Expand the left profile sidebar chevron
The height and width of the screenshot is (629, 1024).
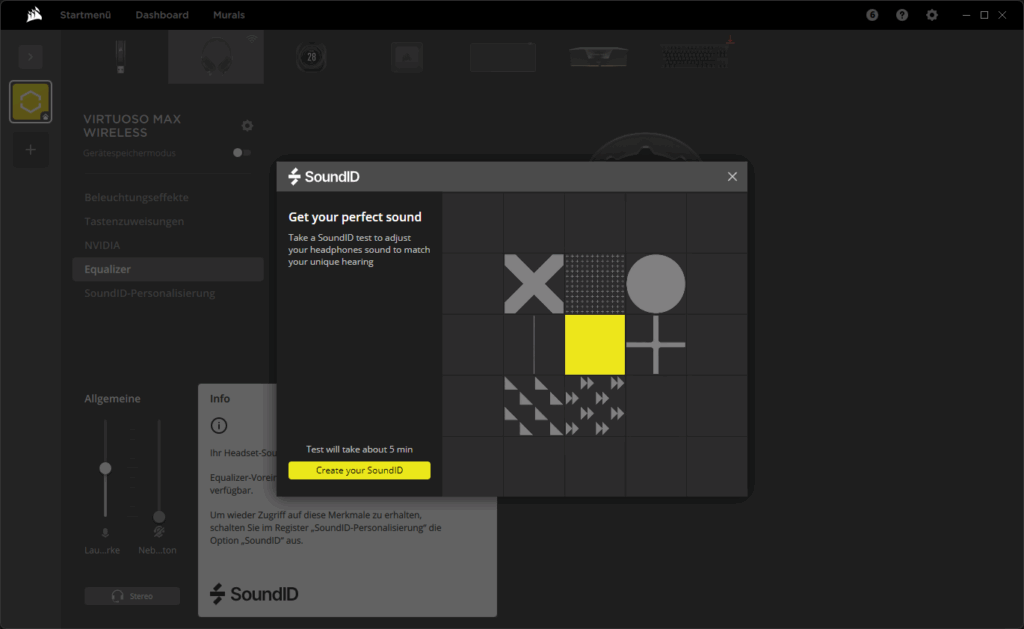pyautogui.click(x=30, y=57)
